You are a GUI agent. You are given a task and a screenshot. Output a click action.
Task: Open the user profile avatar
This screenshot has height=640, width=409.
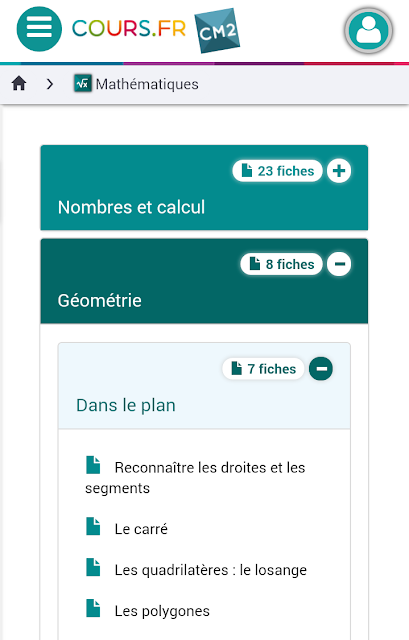point(369,31)
